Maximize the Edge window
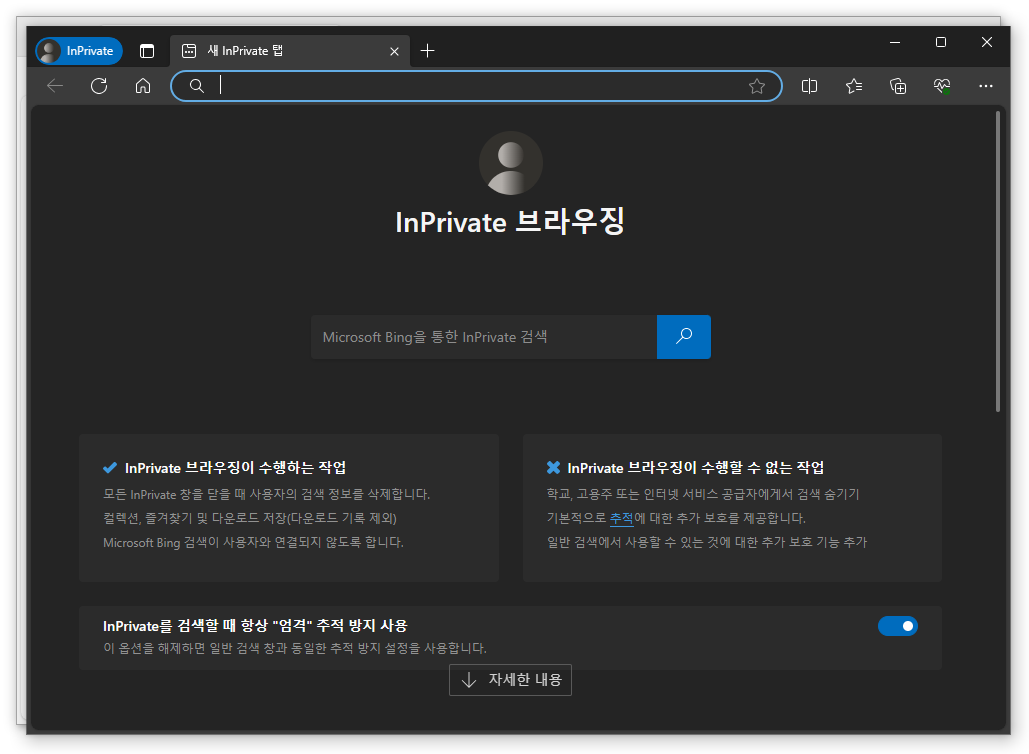The width and height of the screenshot is (1029, 754). (940, 42)
